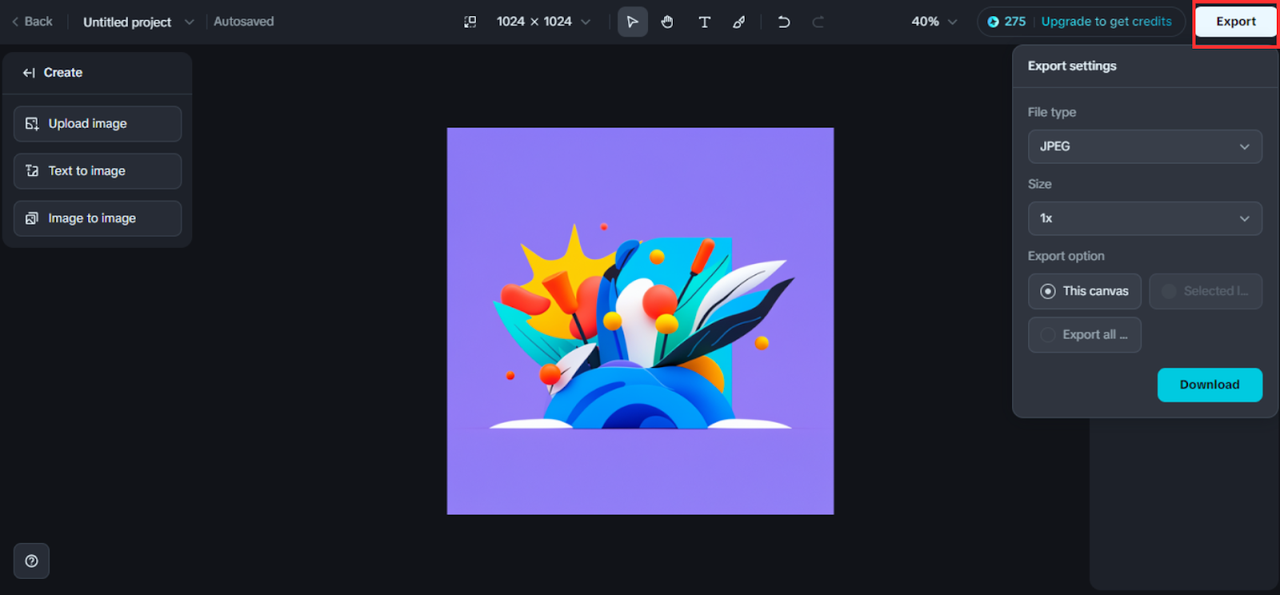
Task: Collapse the Create panel
Action: point(29,73)
